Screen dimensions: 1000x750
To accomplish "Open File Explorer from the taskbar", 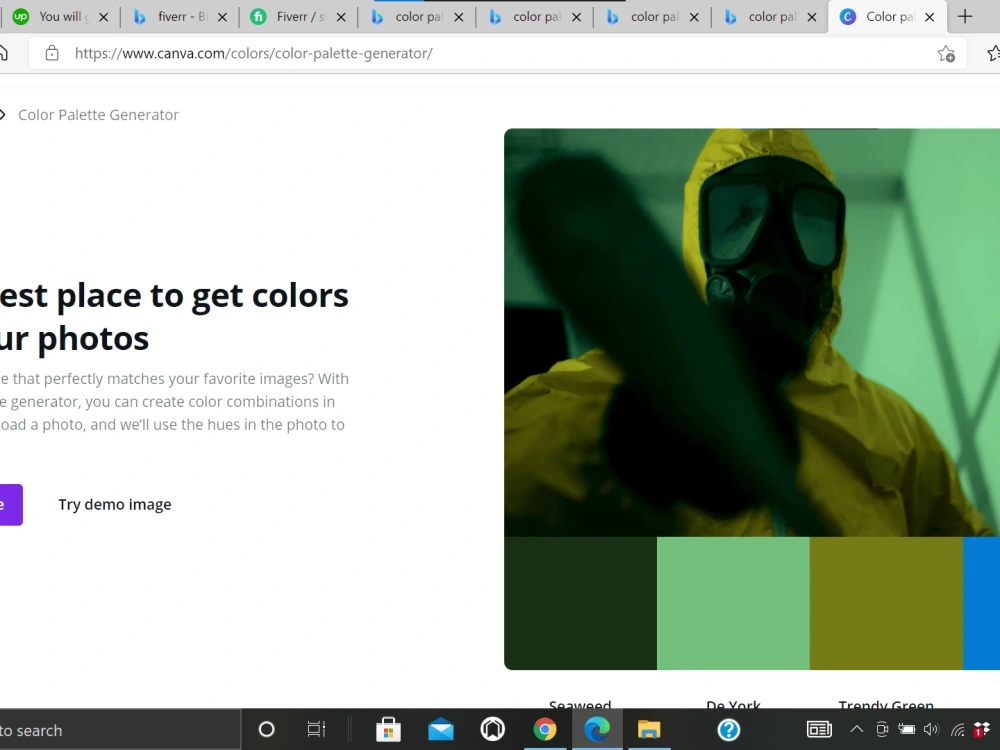I will tap(649, 730).
